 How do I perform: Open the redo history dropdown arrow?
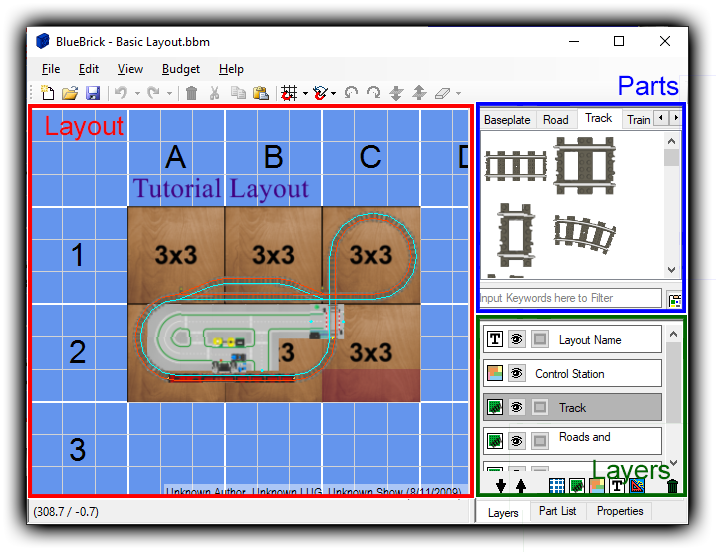[169, 94]
